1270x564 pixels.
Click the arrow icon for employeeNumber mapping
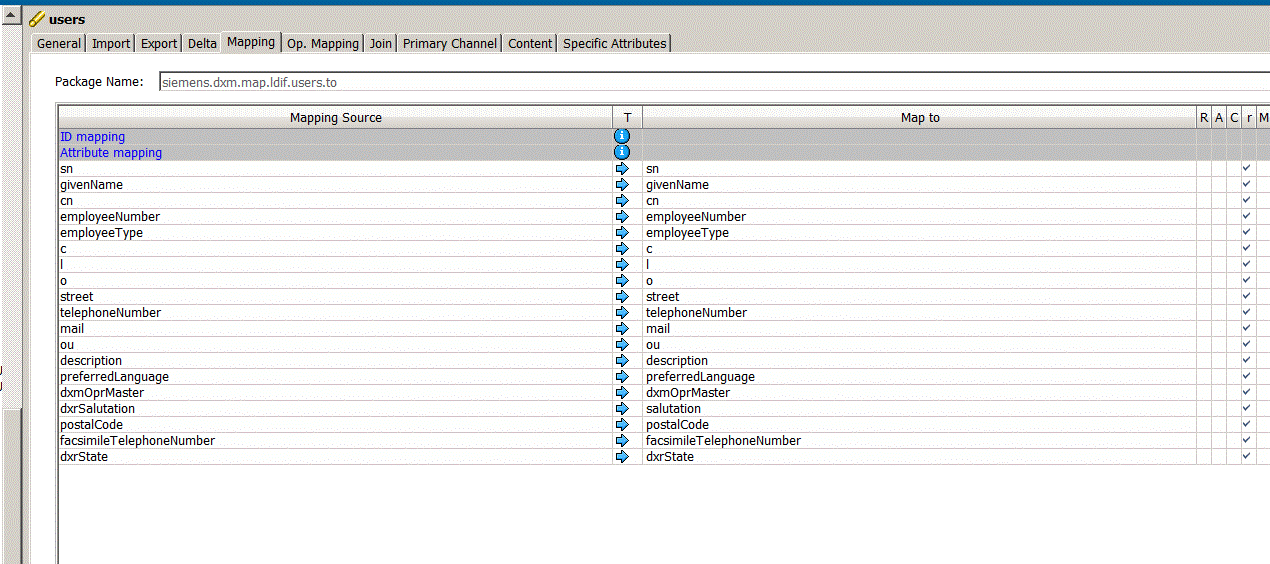coord(622,217)
